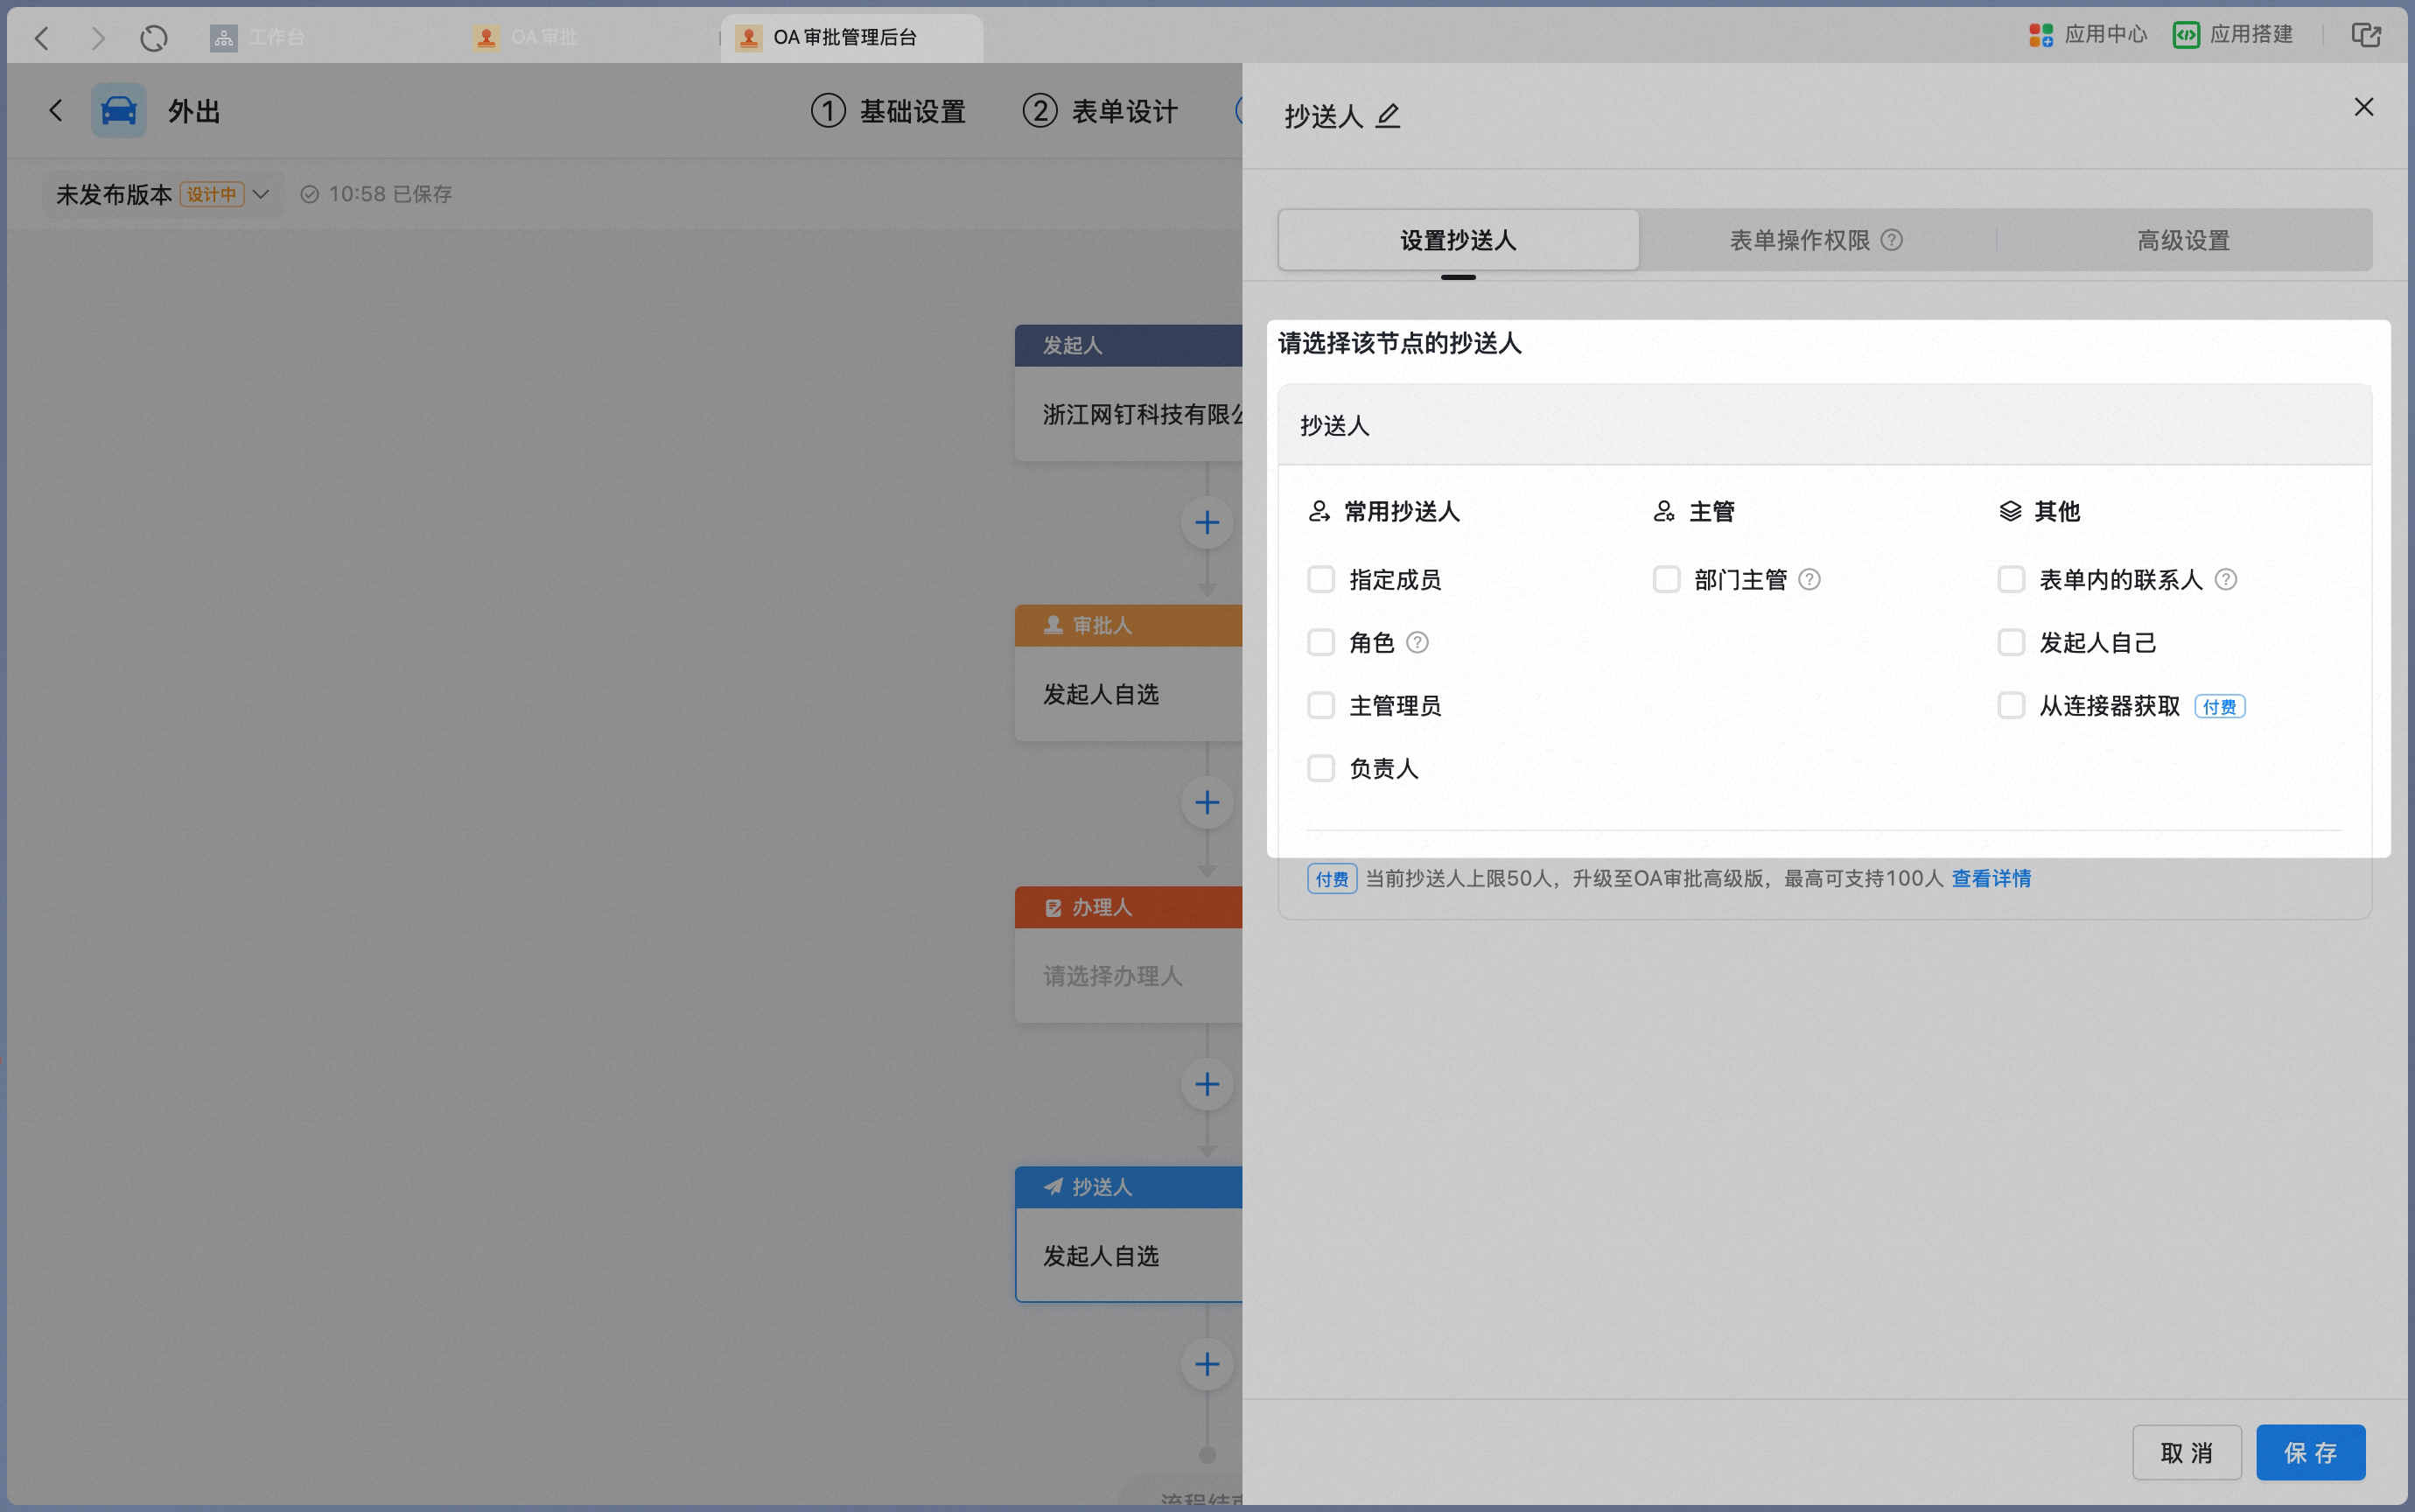Close the 抄送人 settings panel

2363,107
